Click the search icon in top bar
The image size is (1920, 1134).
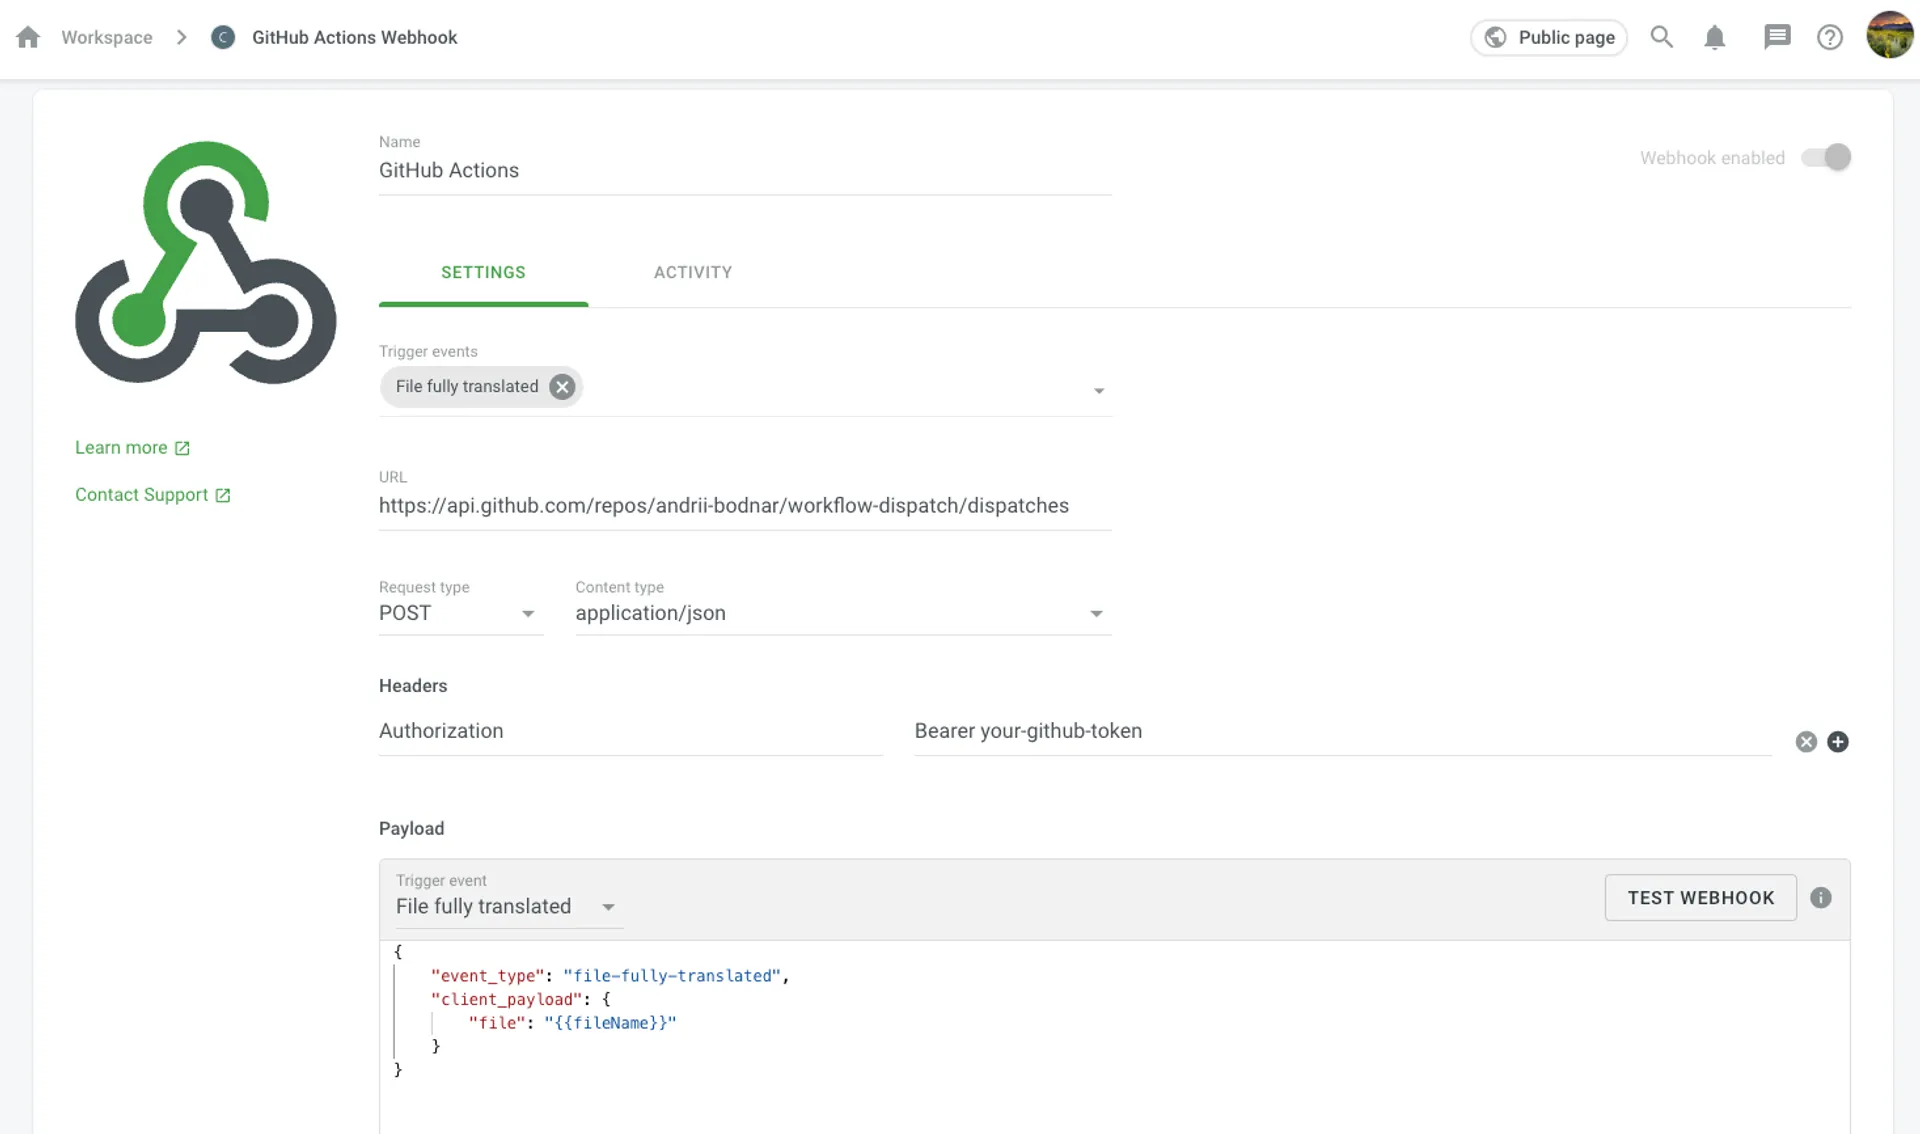click(x=1662, y=36)
